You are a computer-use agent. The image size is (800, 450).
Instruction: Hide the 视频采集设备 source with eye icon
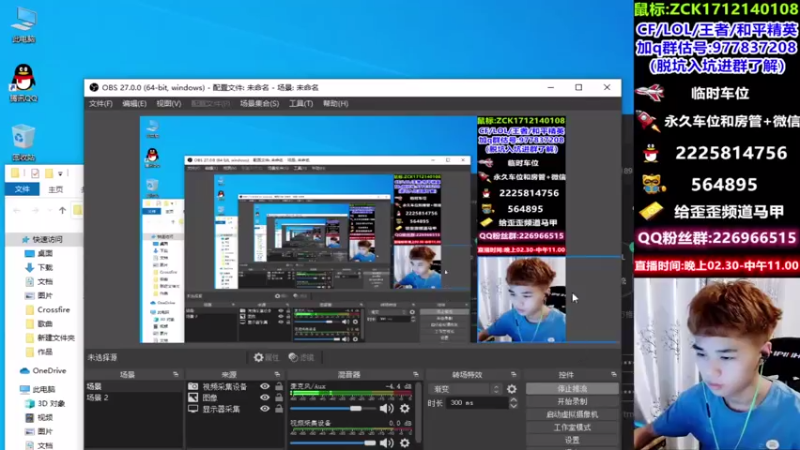(x=265, y=387)
